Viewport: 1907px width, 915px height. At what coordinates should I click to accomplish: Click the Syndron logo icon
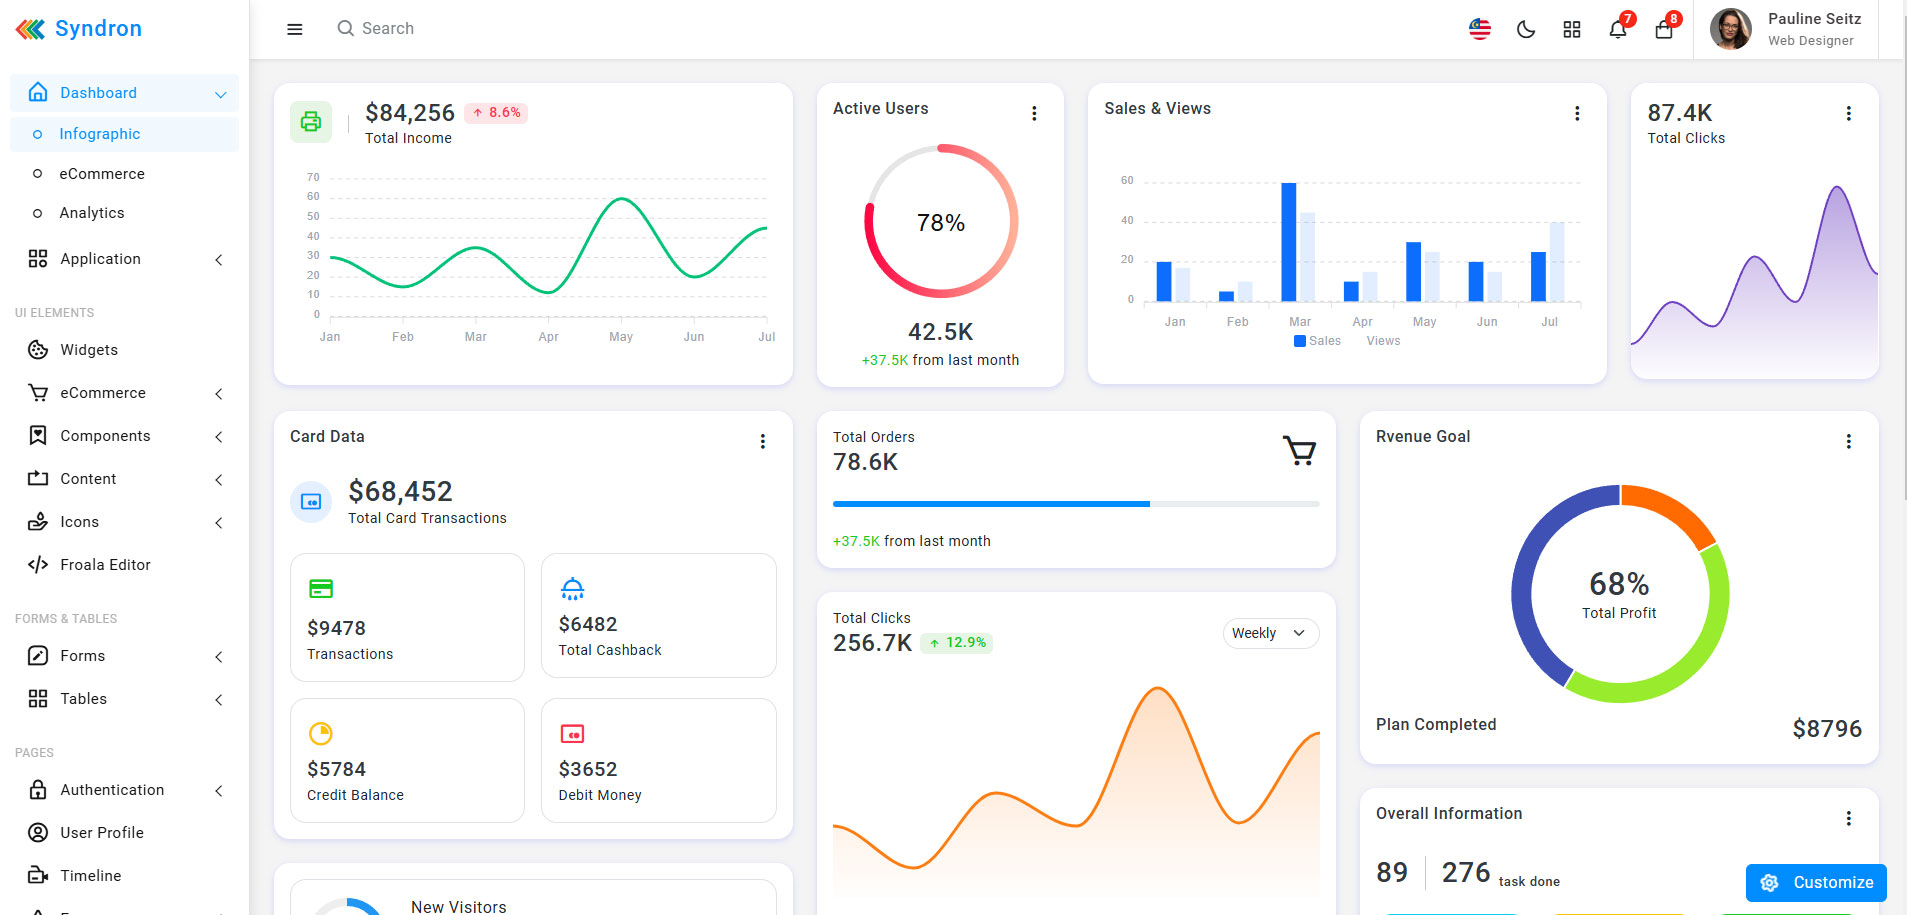point(30,29)
